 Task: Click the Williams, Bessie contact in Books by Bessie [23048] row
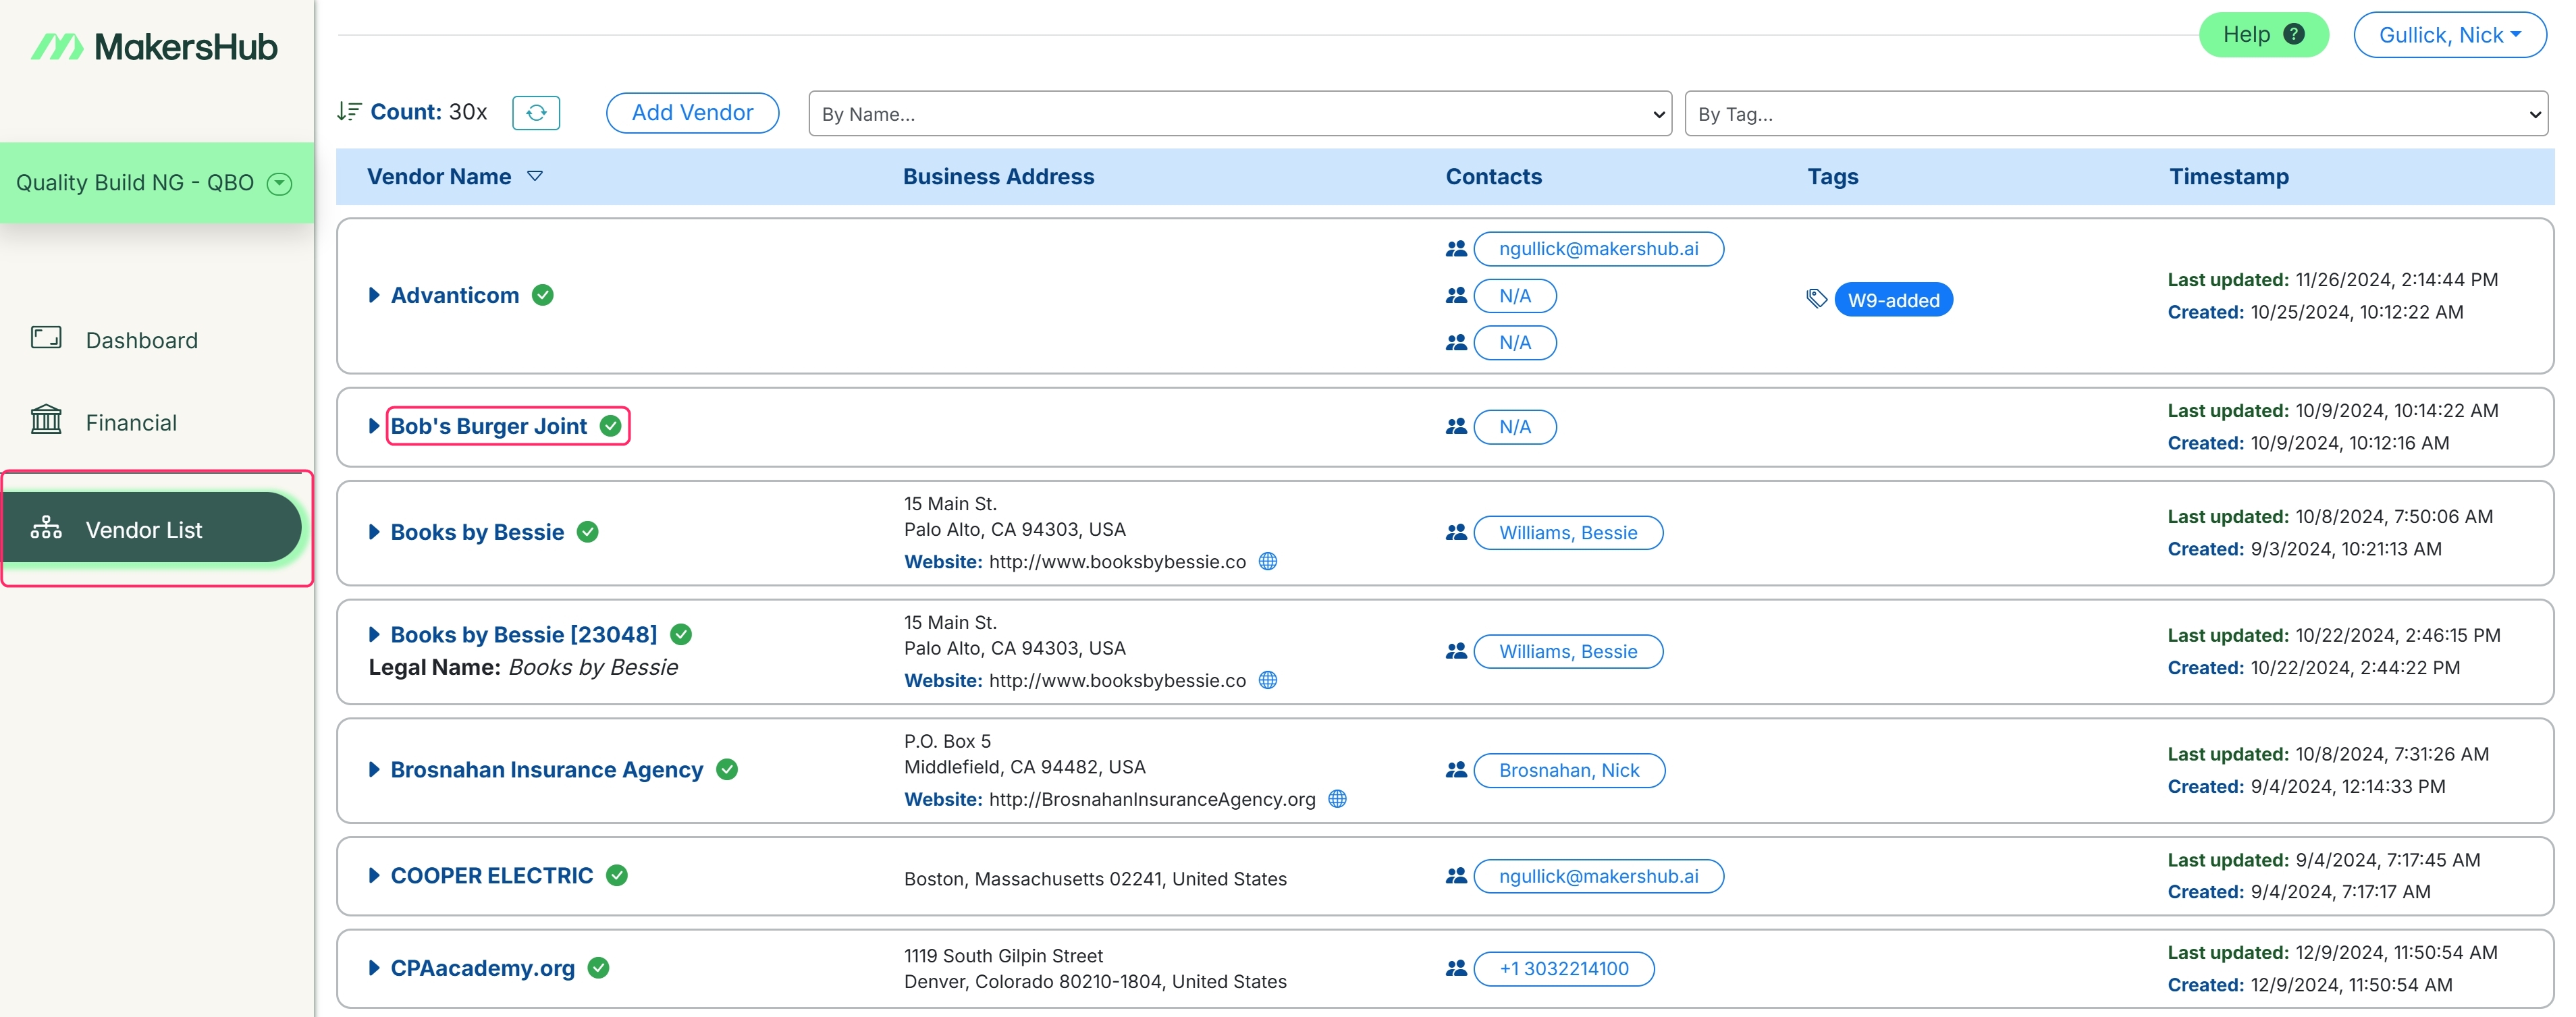pos(1568,651)
